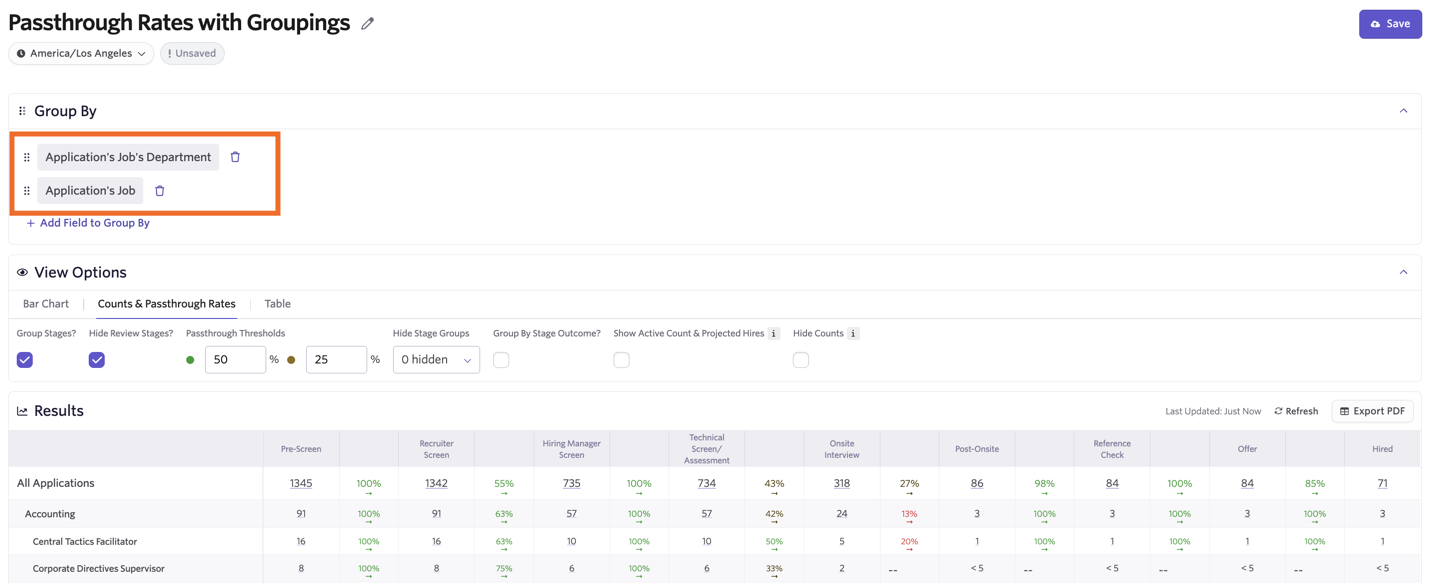This screenshot has width=1430, height=584.
Task: Check Show Active Count & Projected Hires
Action: coord(622,360)
